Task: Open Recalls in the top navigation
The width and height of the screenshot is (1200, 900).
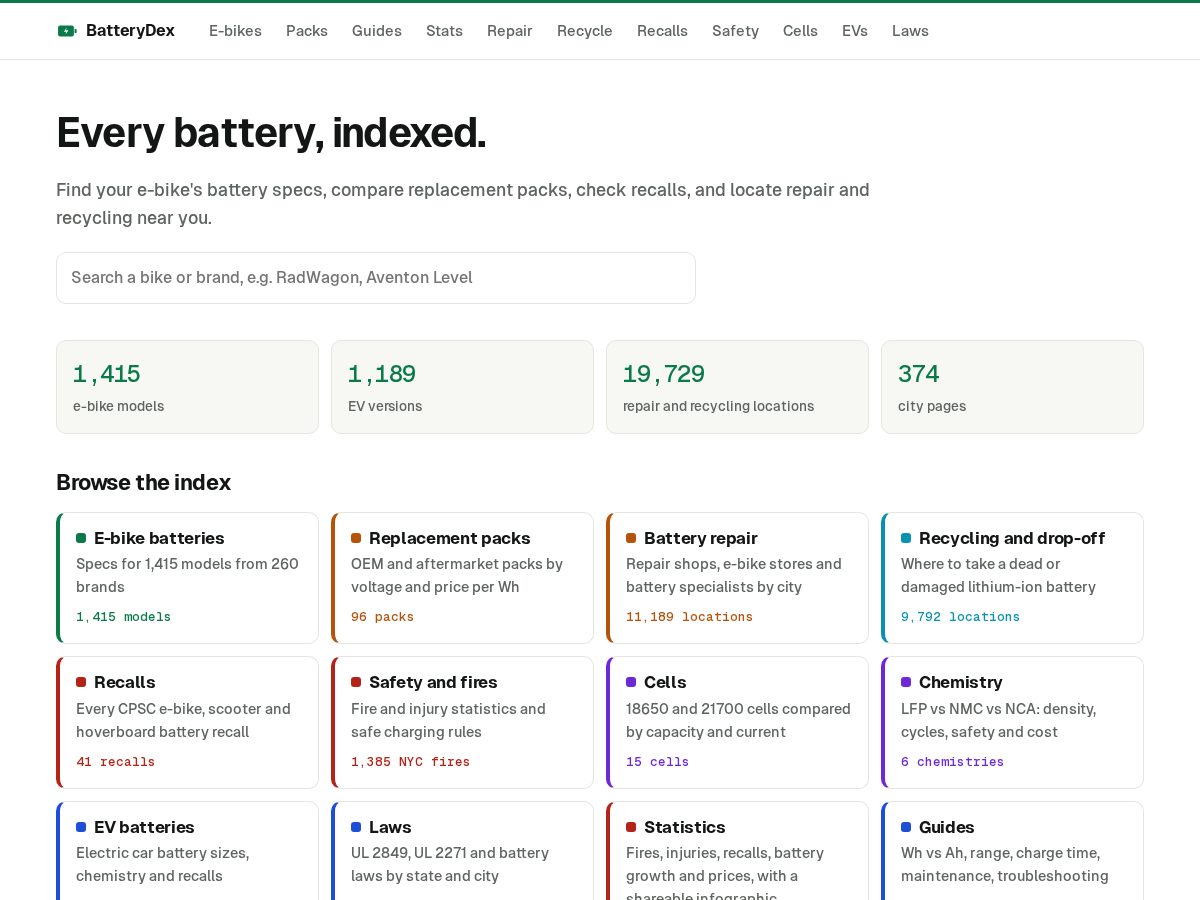Action: [x=662, y=31]
